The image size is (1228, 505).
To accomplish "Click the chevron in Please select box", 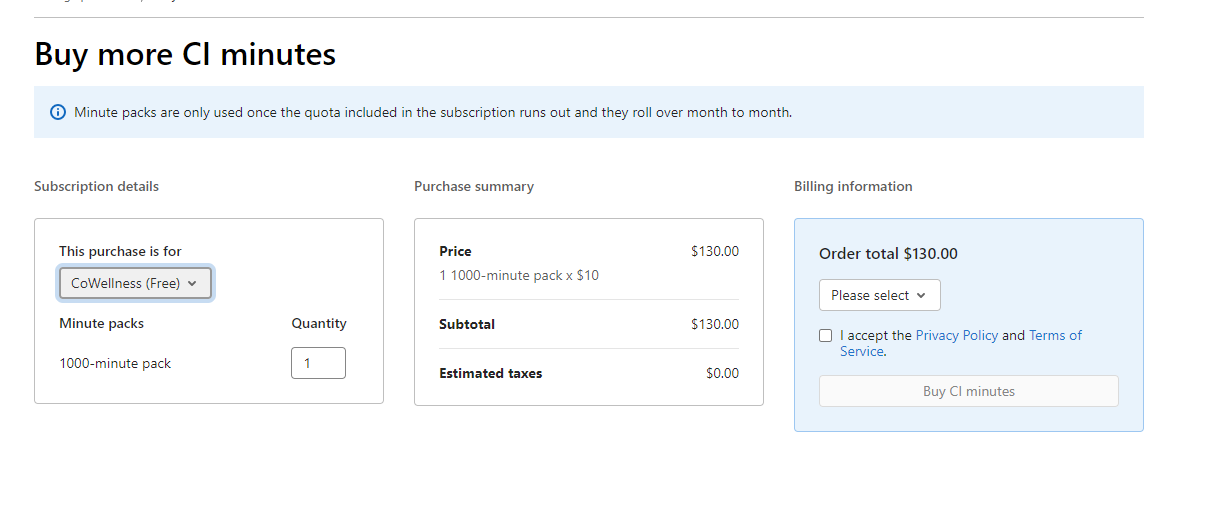I will (x=921, y=295).
